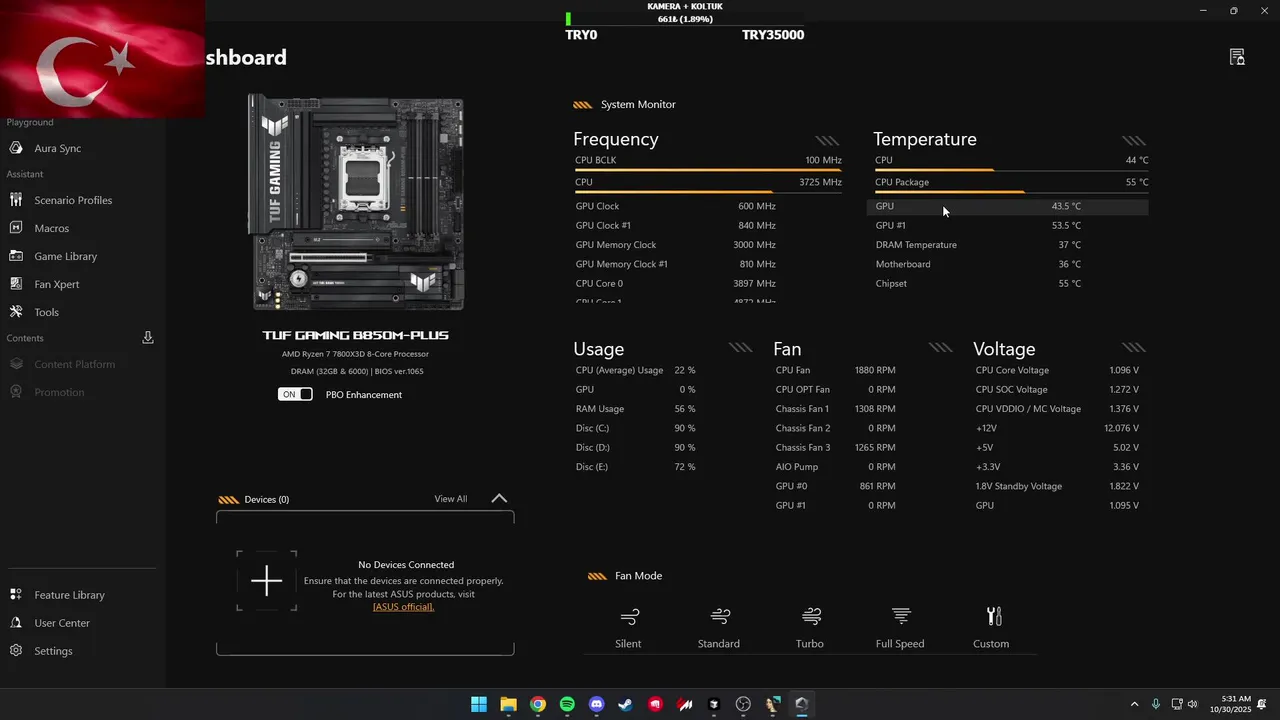
Task: Collapse the Devices panel with the chevron
Action: pyautogui.click(x=499, y=498)
